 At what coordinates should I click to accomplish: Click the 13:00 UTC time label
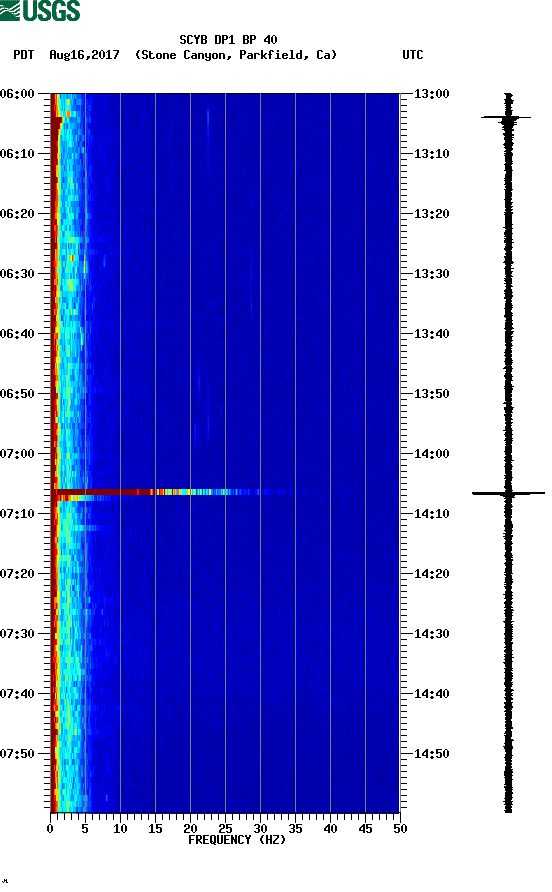click(431, 94)
